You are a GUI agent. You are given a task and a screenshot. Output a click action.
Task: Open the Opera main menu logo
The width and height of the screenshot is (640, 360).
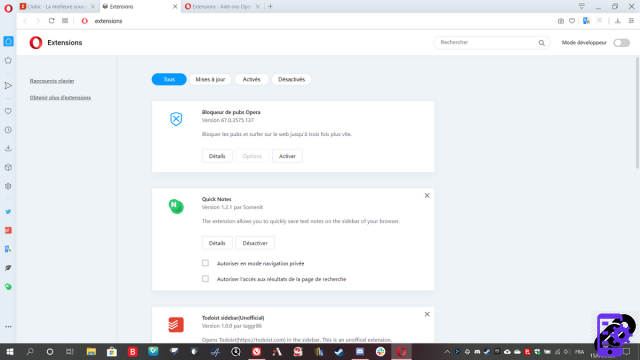point(8,8)
